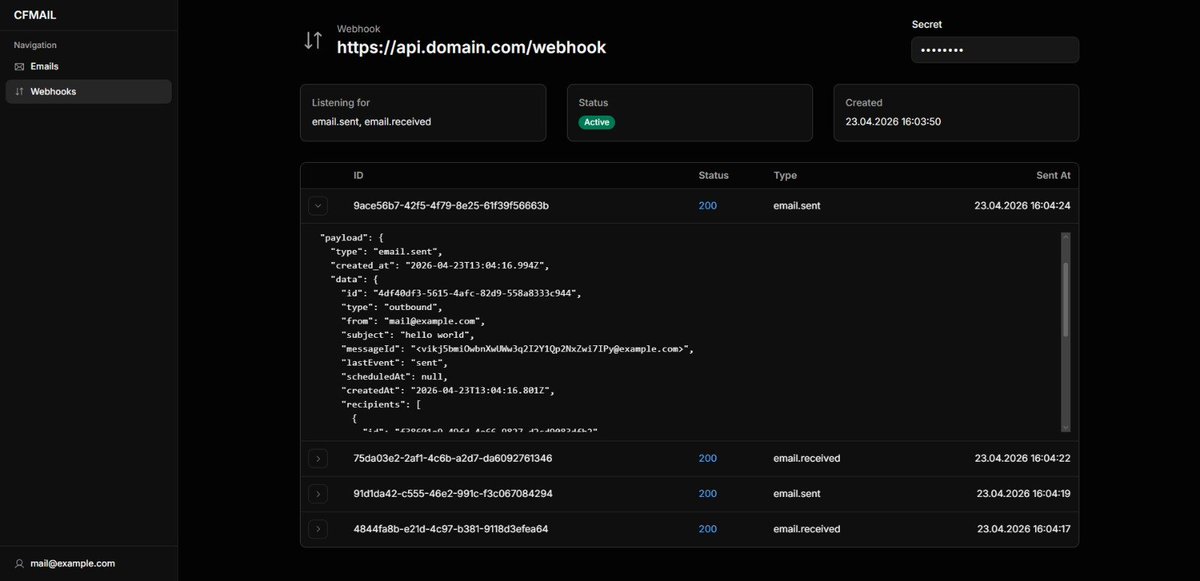Screen dimensions: 1200x581
Task: Click the large webhook arrows icon in header
Action: (313, 40)
